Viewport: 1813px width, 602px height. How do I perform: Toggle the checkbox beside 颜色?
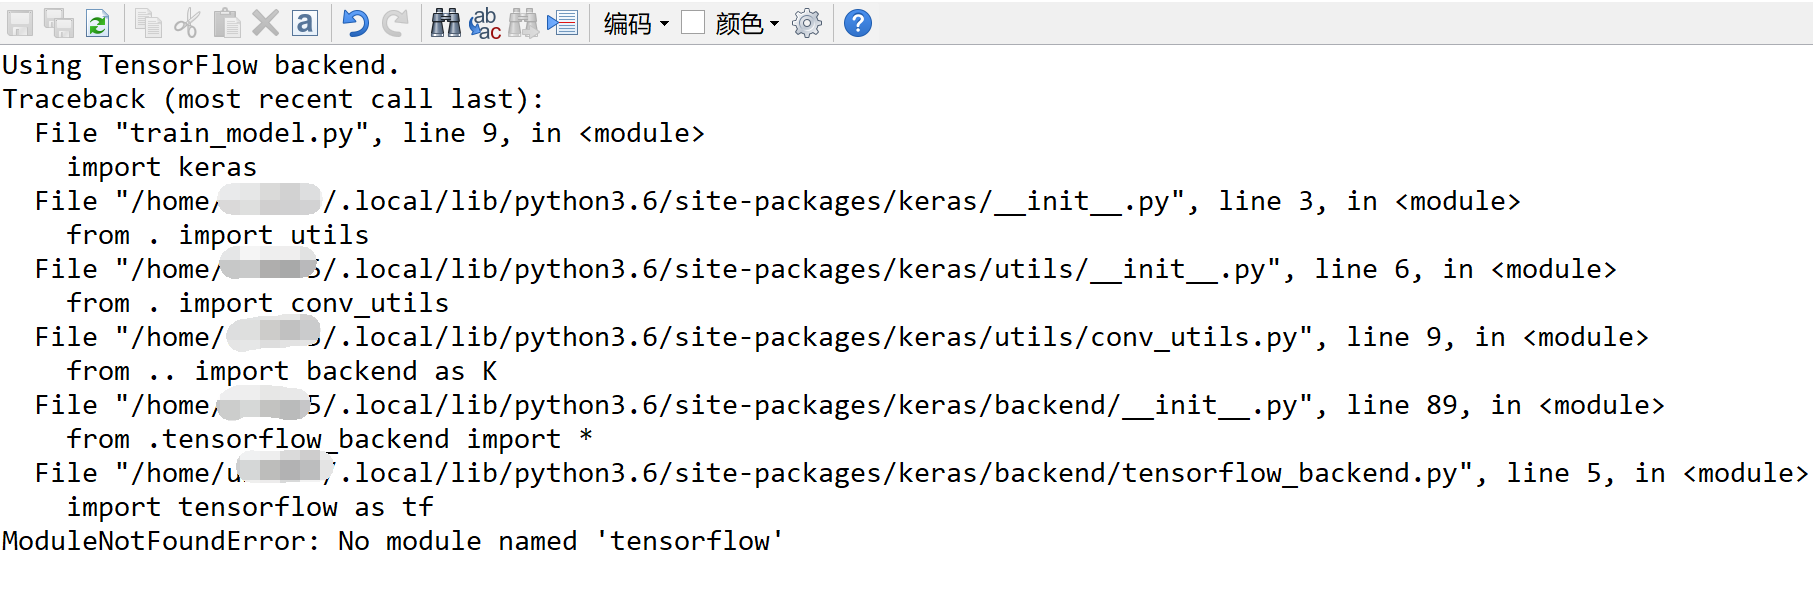(x=693, y=22)
